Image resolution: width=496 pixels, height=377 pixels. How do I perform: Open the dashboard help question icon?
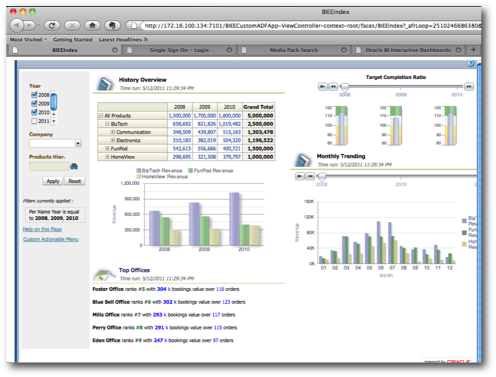coord(470,63)
